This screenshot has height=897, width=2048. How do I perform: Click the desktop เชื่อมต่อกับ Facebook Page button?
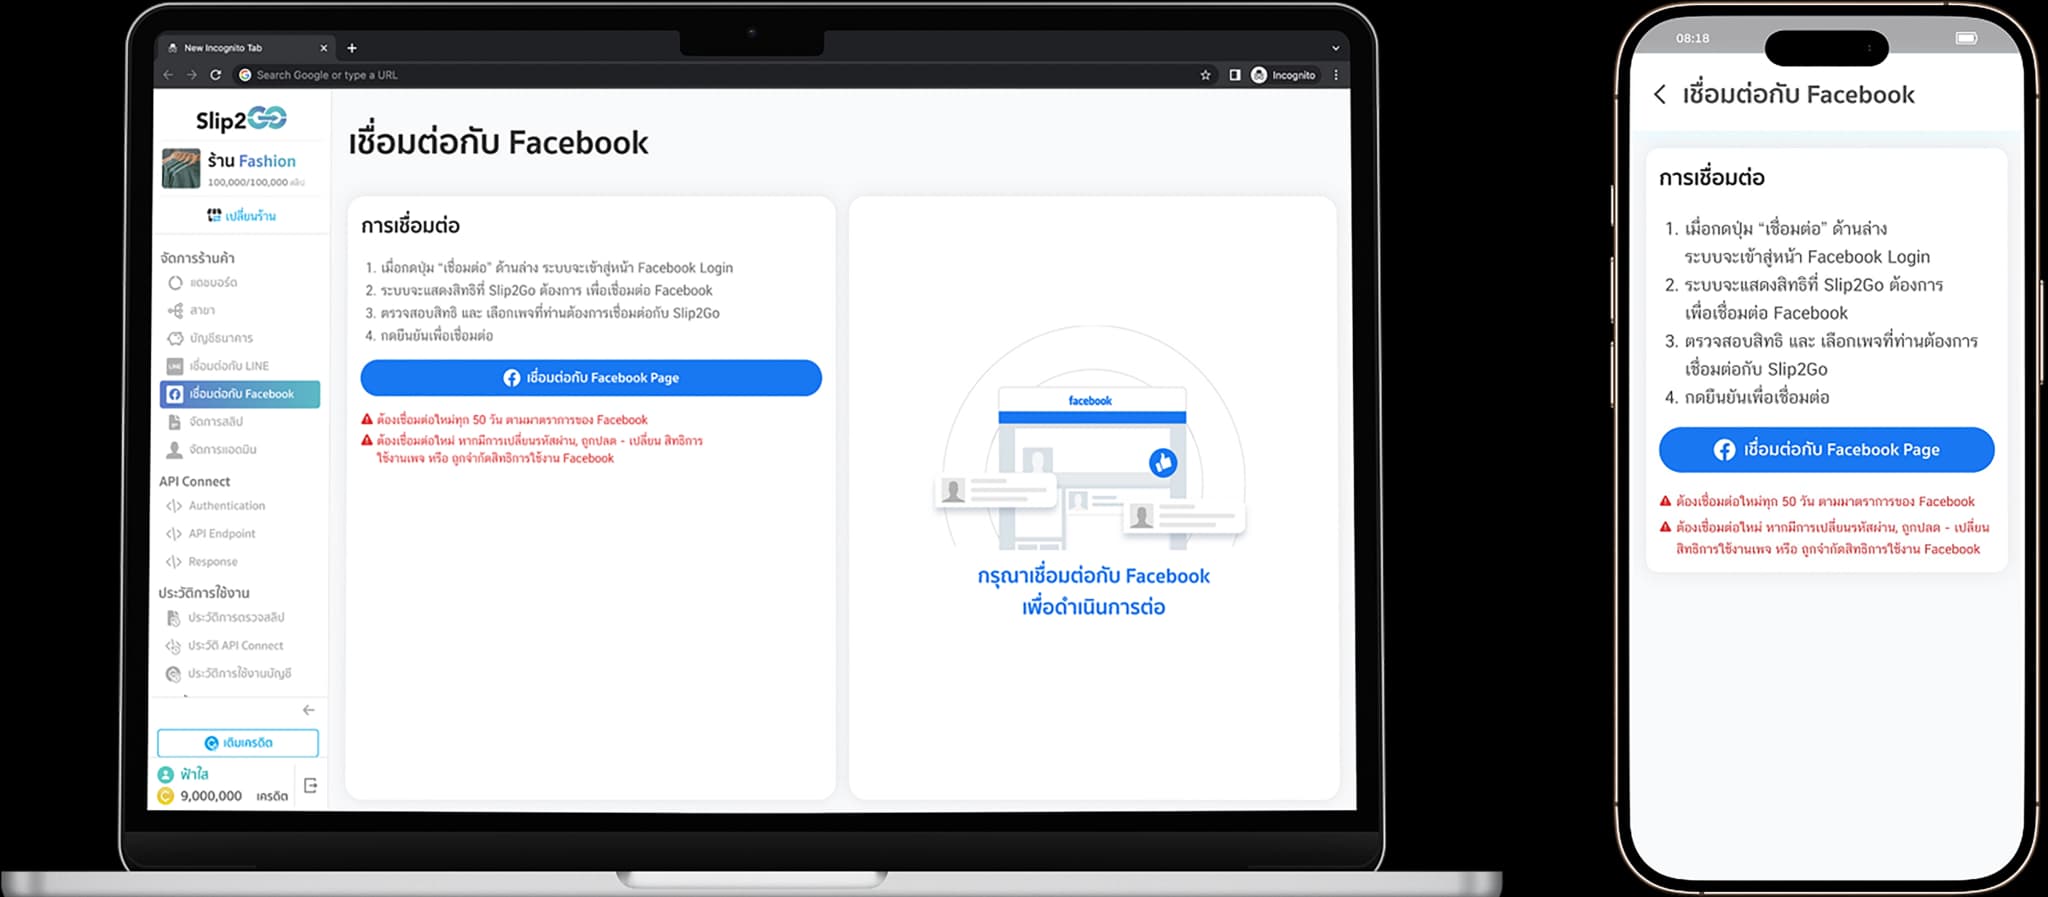(591, 378)
